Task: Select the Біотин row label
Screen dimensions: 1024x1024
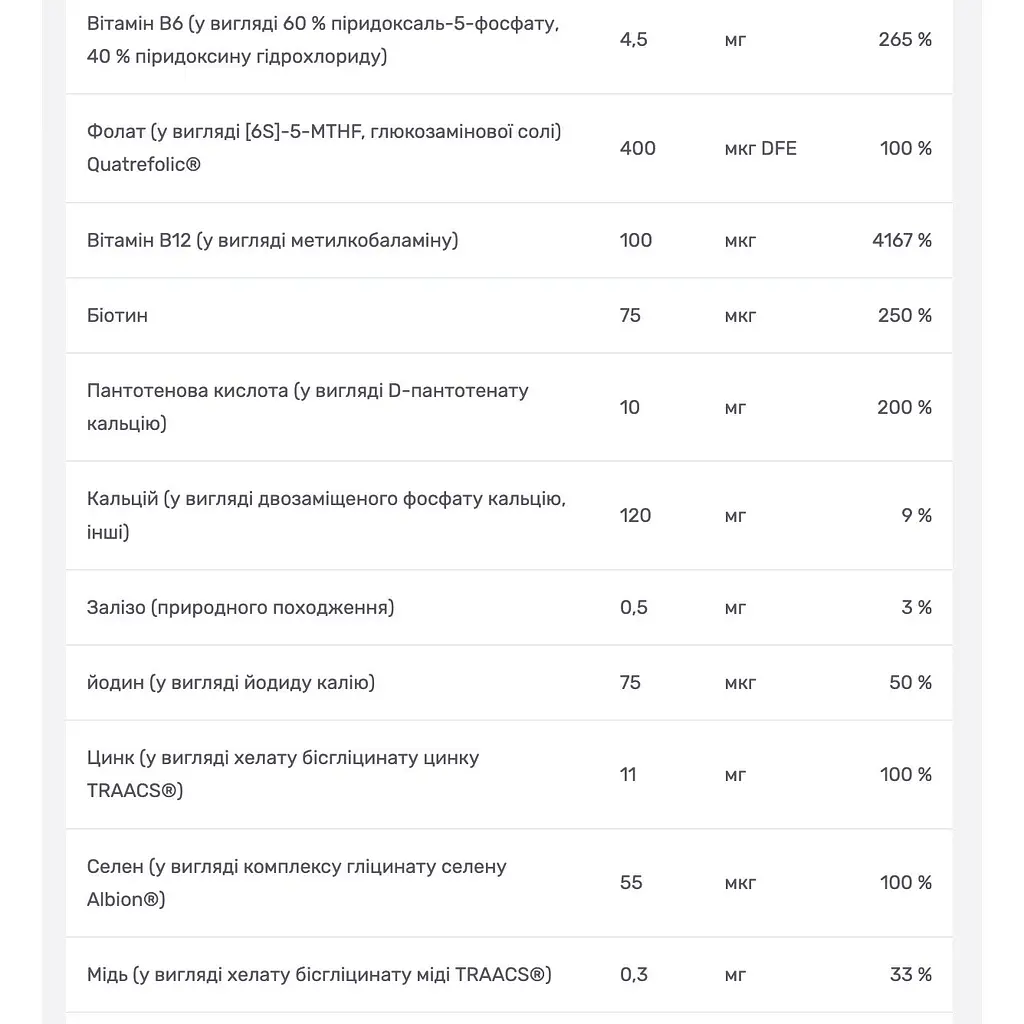Action: (x=118, y=315)
